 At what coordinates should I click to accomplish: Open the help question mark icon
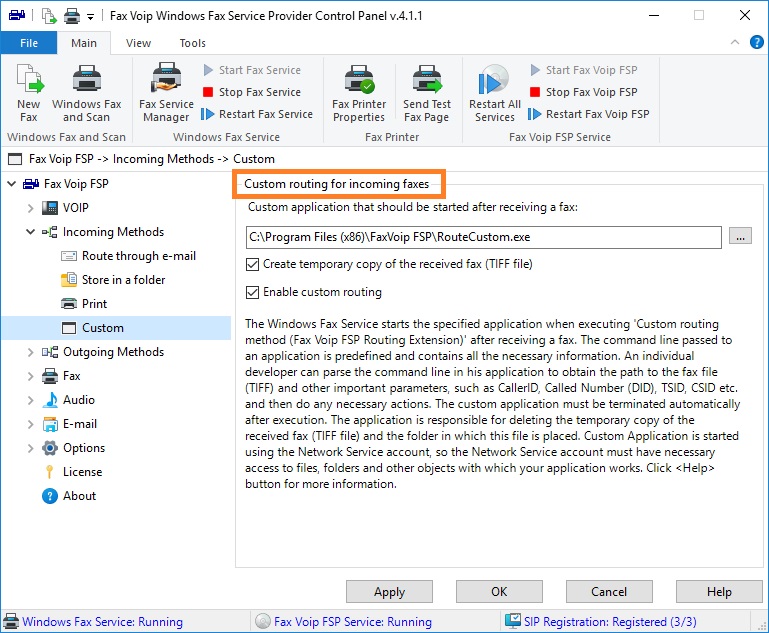coord(757,42)
